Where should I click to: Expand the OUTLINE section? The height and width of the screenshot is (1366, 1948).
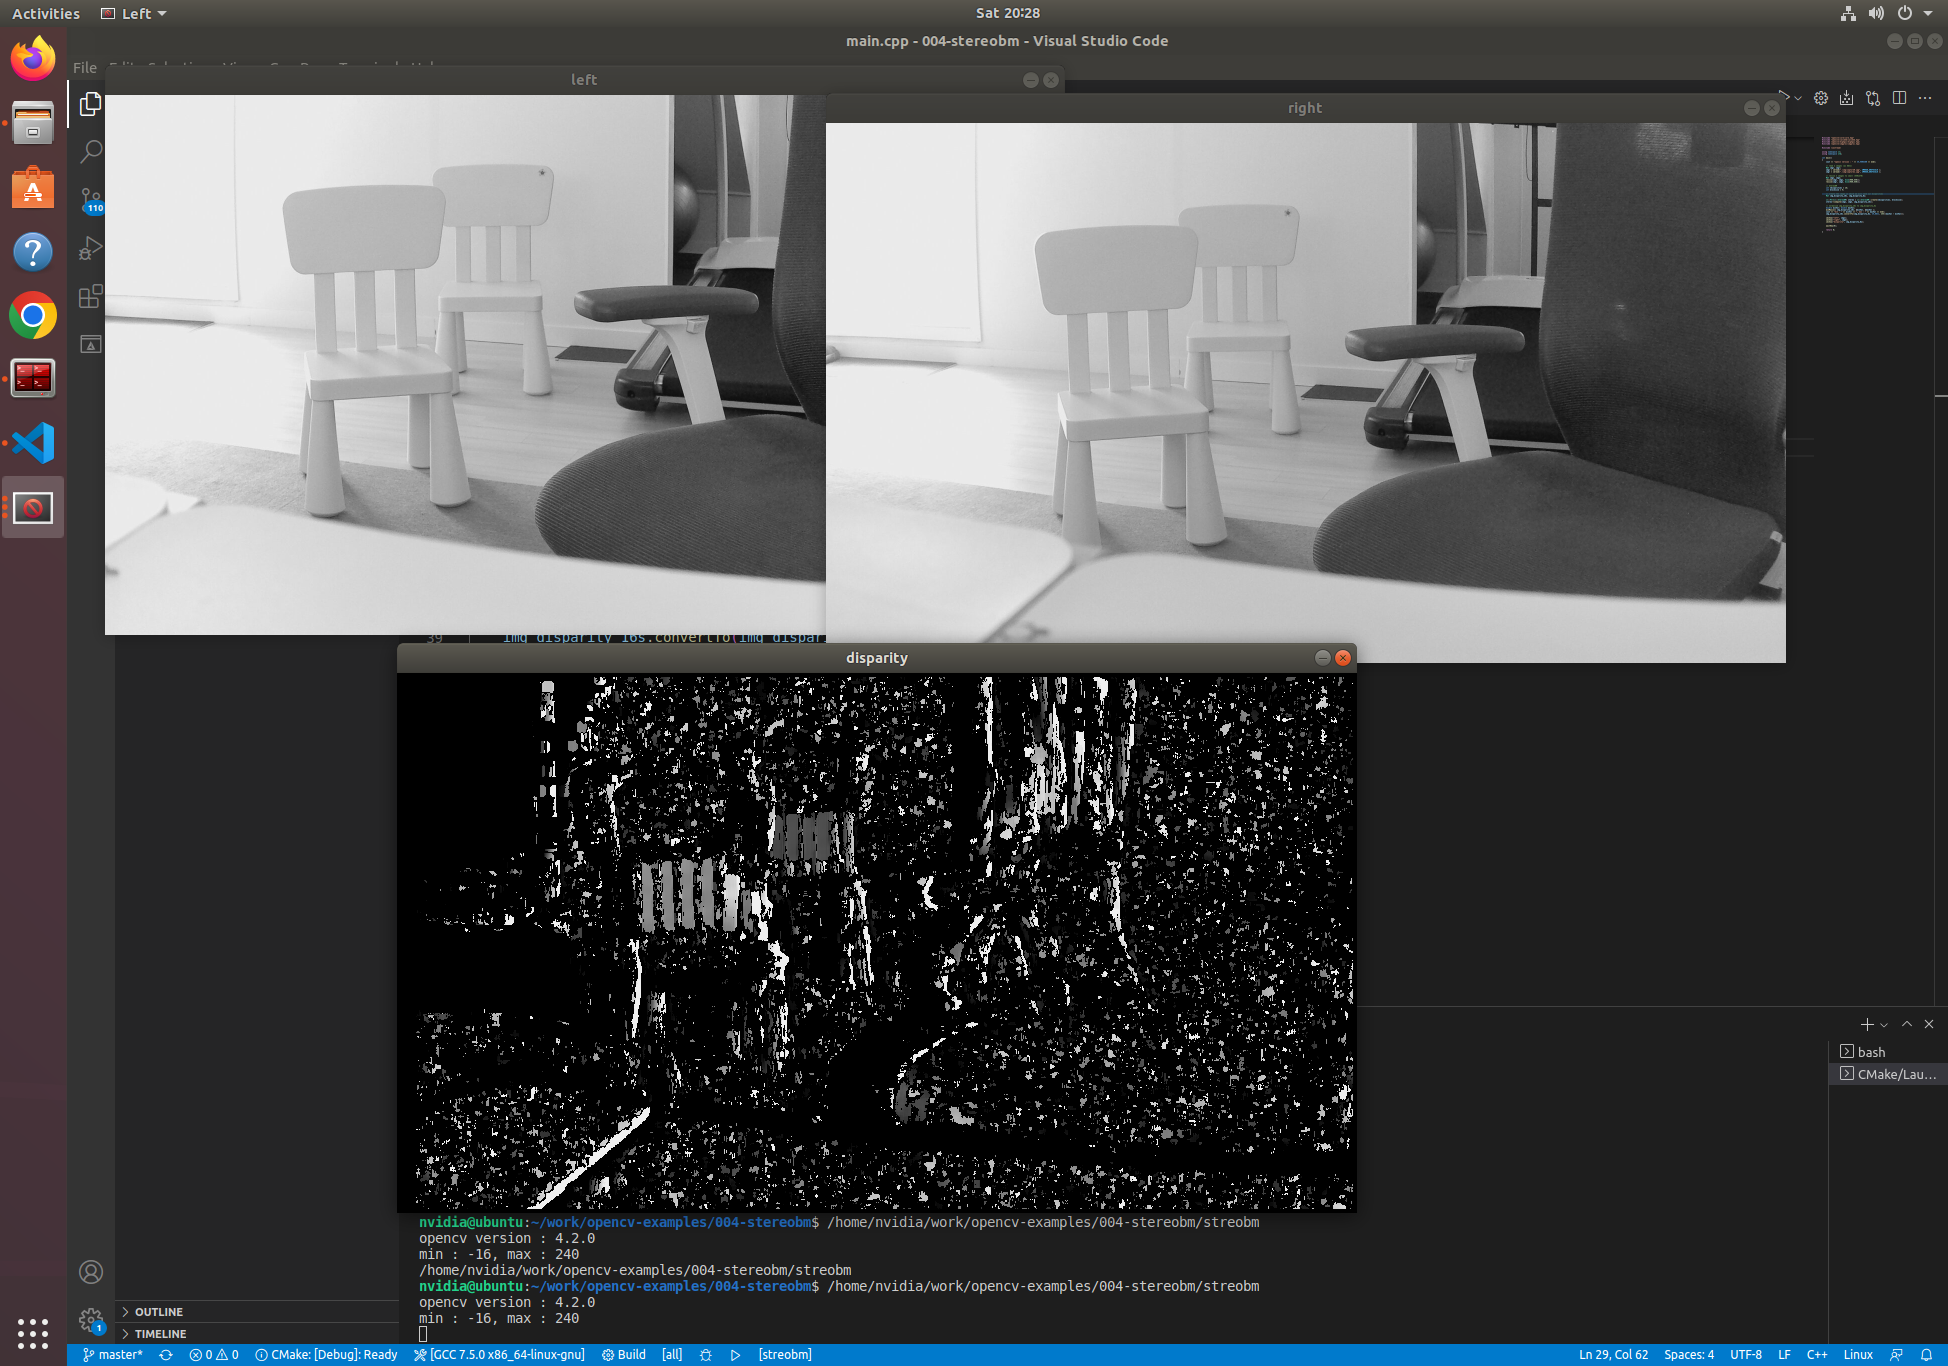point(158,1312)
